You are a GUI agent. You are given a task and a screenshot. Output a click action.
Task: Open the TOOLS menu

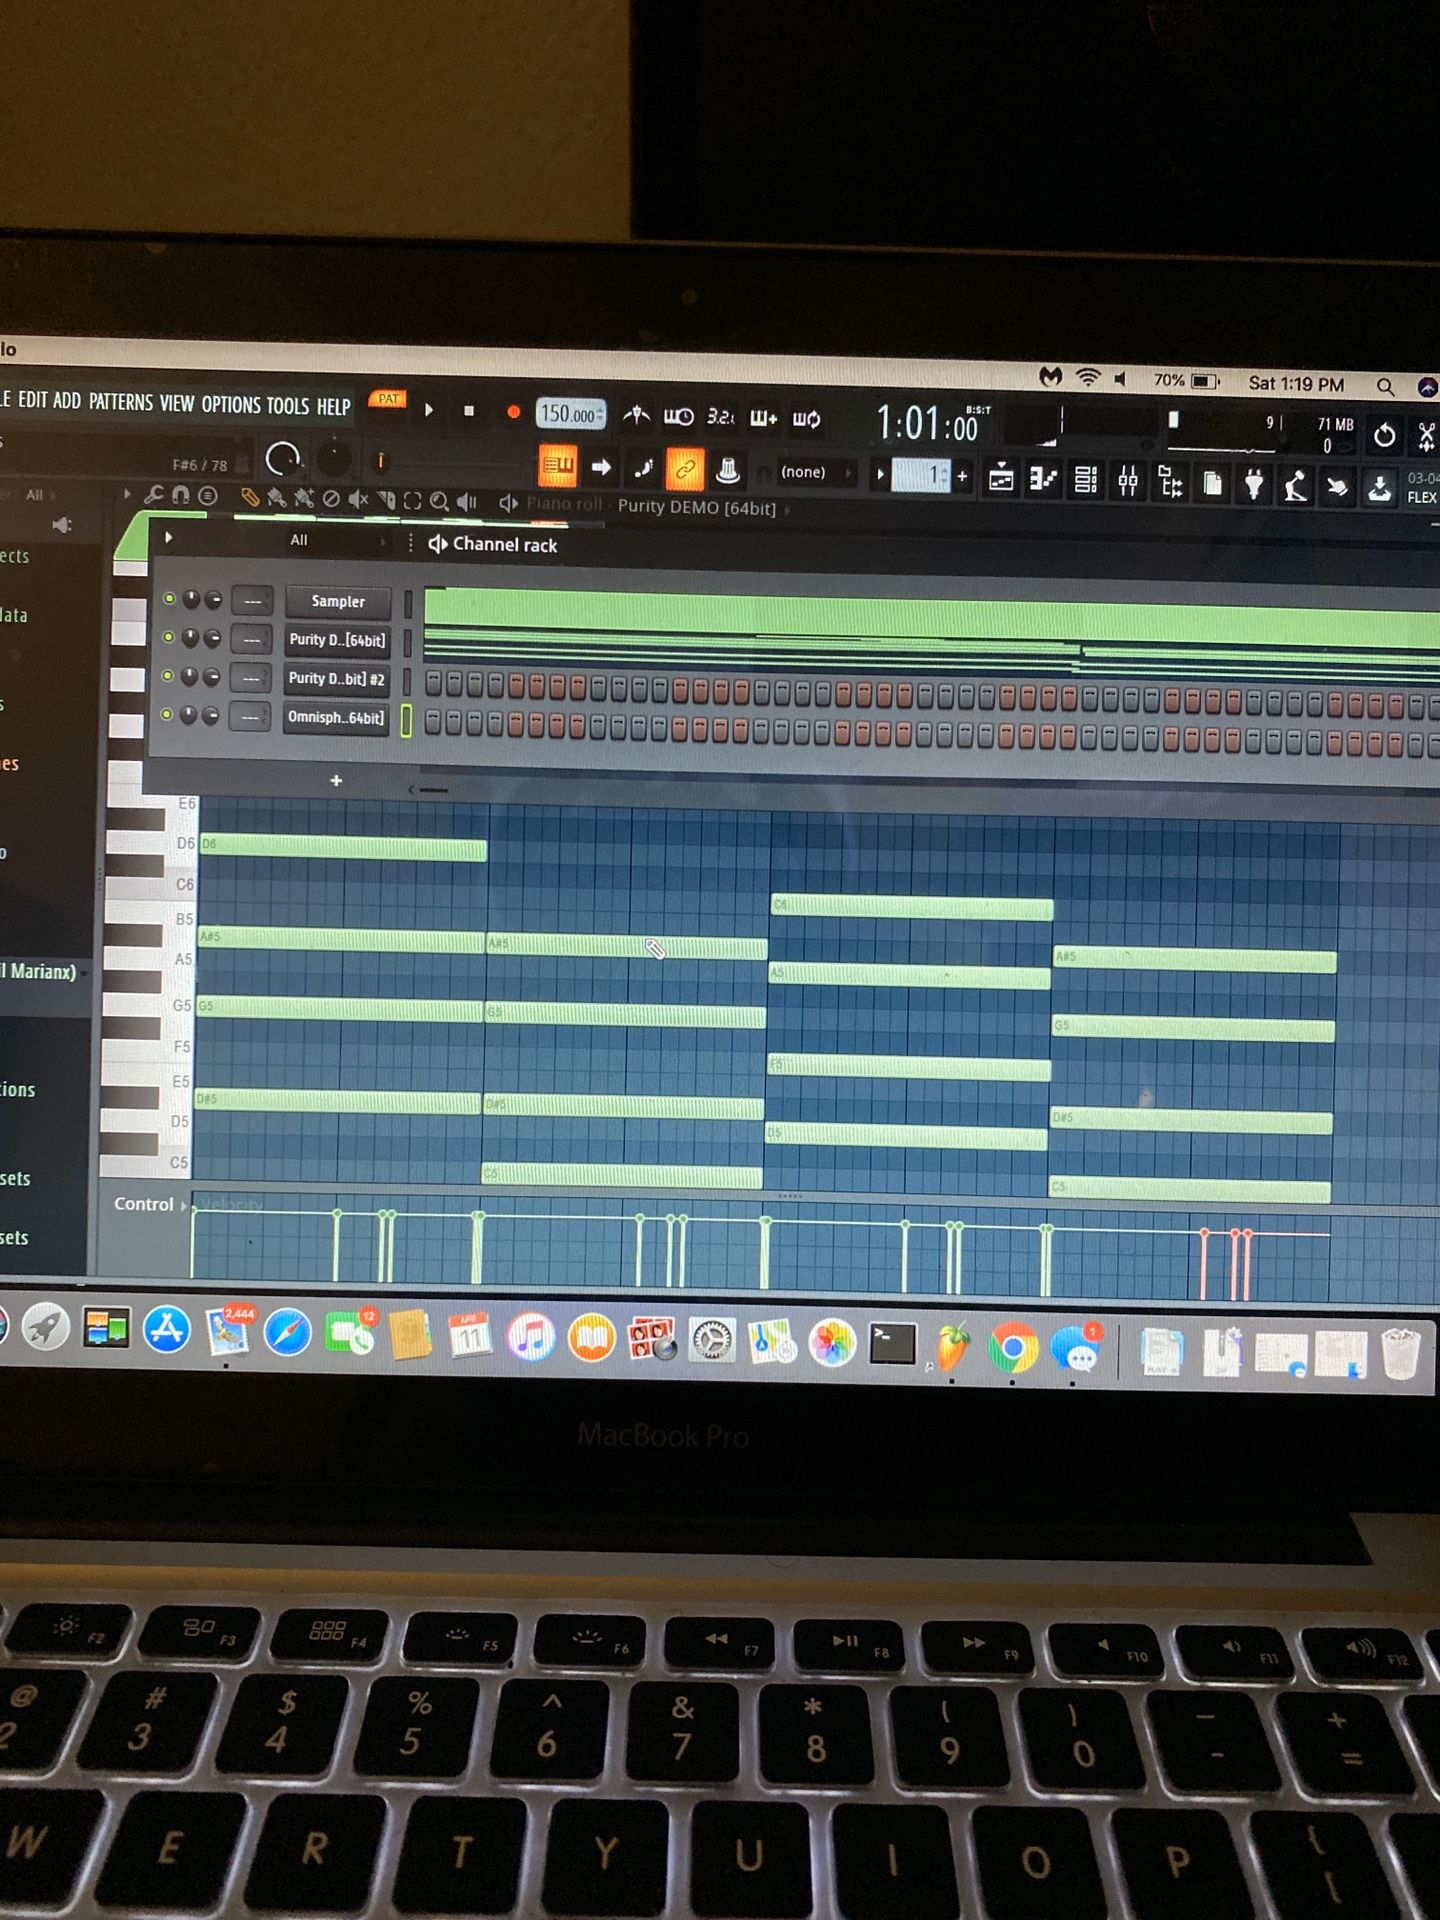click(288, 405)
